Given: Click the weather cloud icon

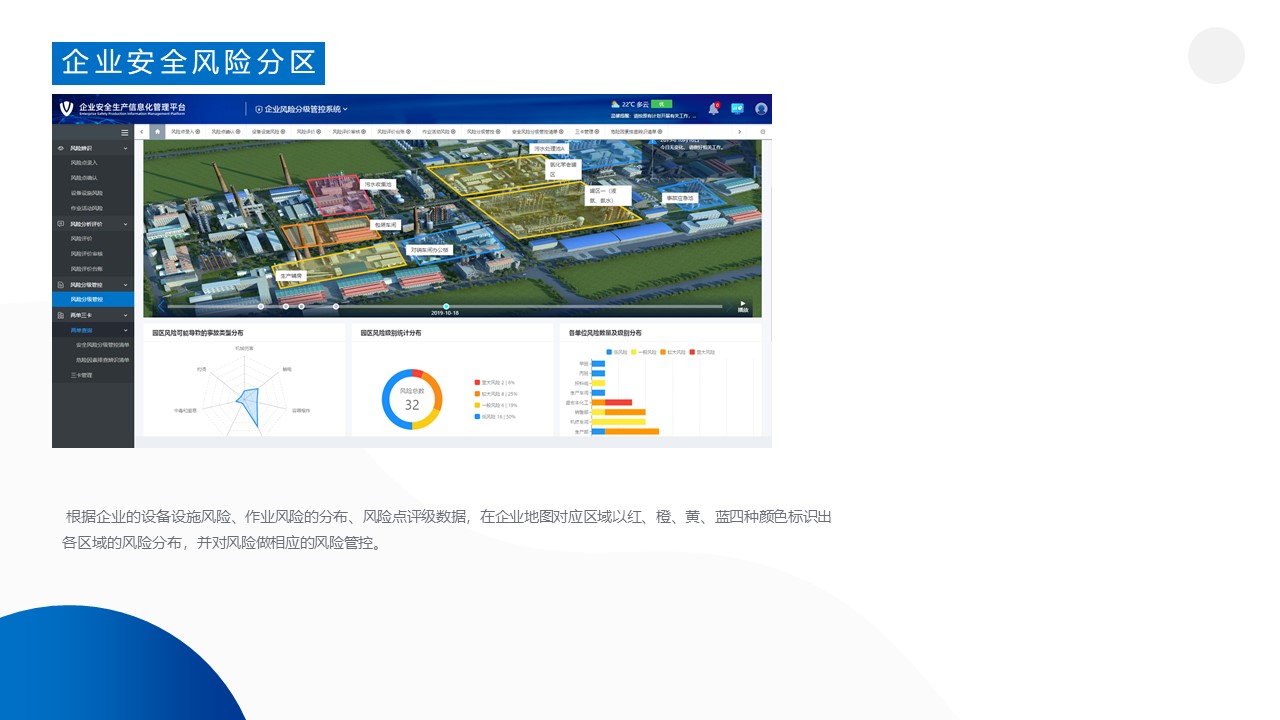Looking at the screenshot, I should [x=615, y=104].
